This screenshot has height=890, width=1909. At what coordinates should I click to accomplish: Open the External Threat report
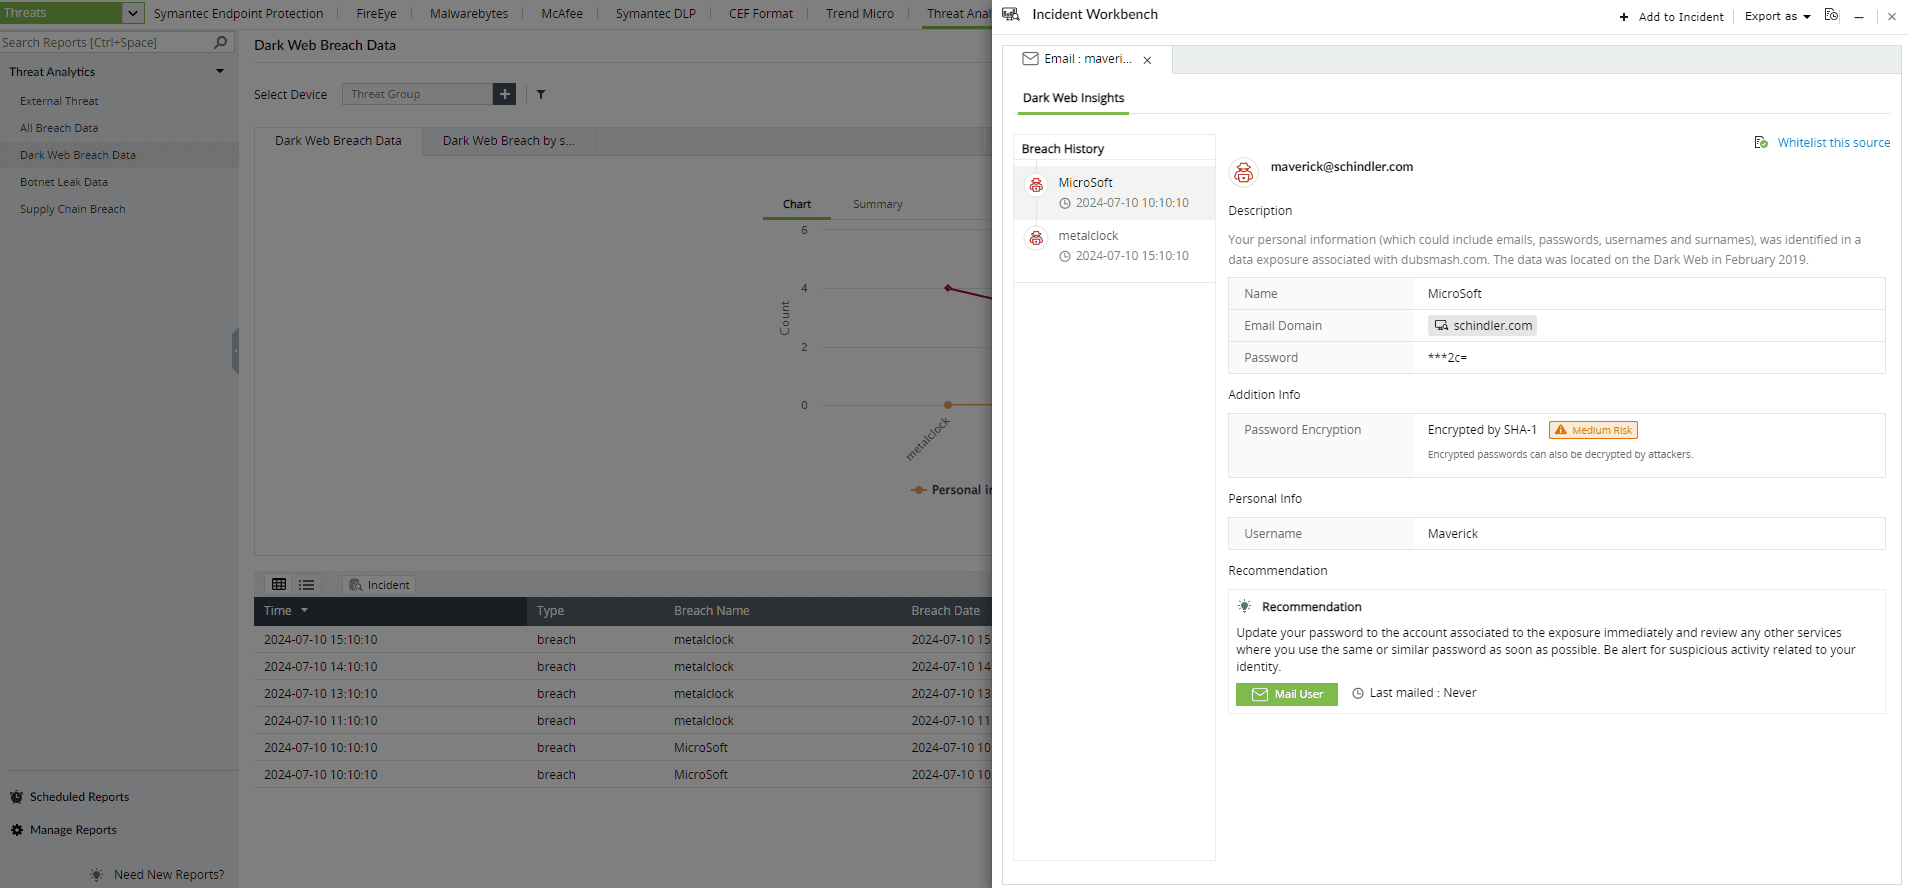59,101
